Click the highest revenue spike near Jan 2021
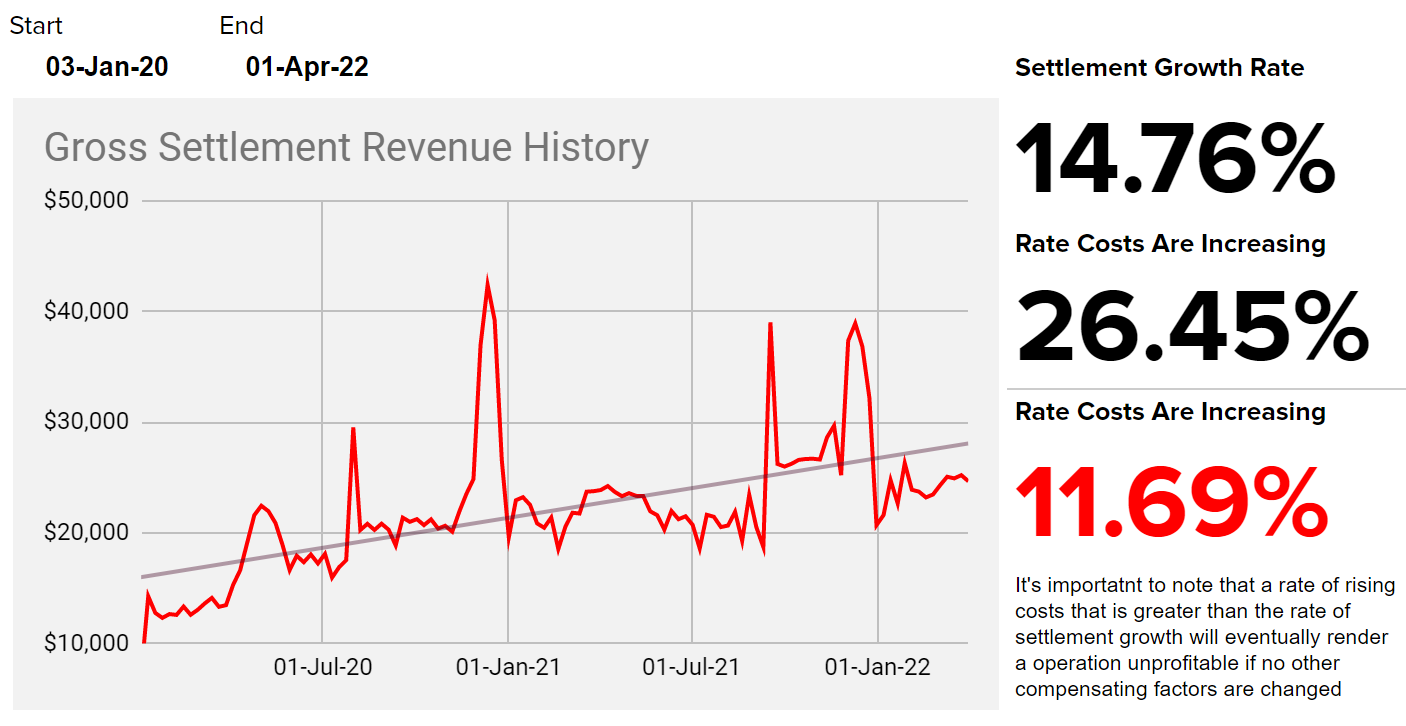The height and width of the screenshot is (726, 1406). 487,285
